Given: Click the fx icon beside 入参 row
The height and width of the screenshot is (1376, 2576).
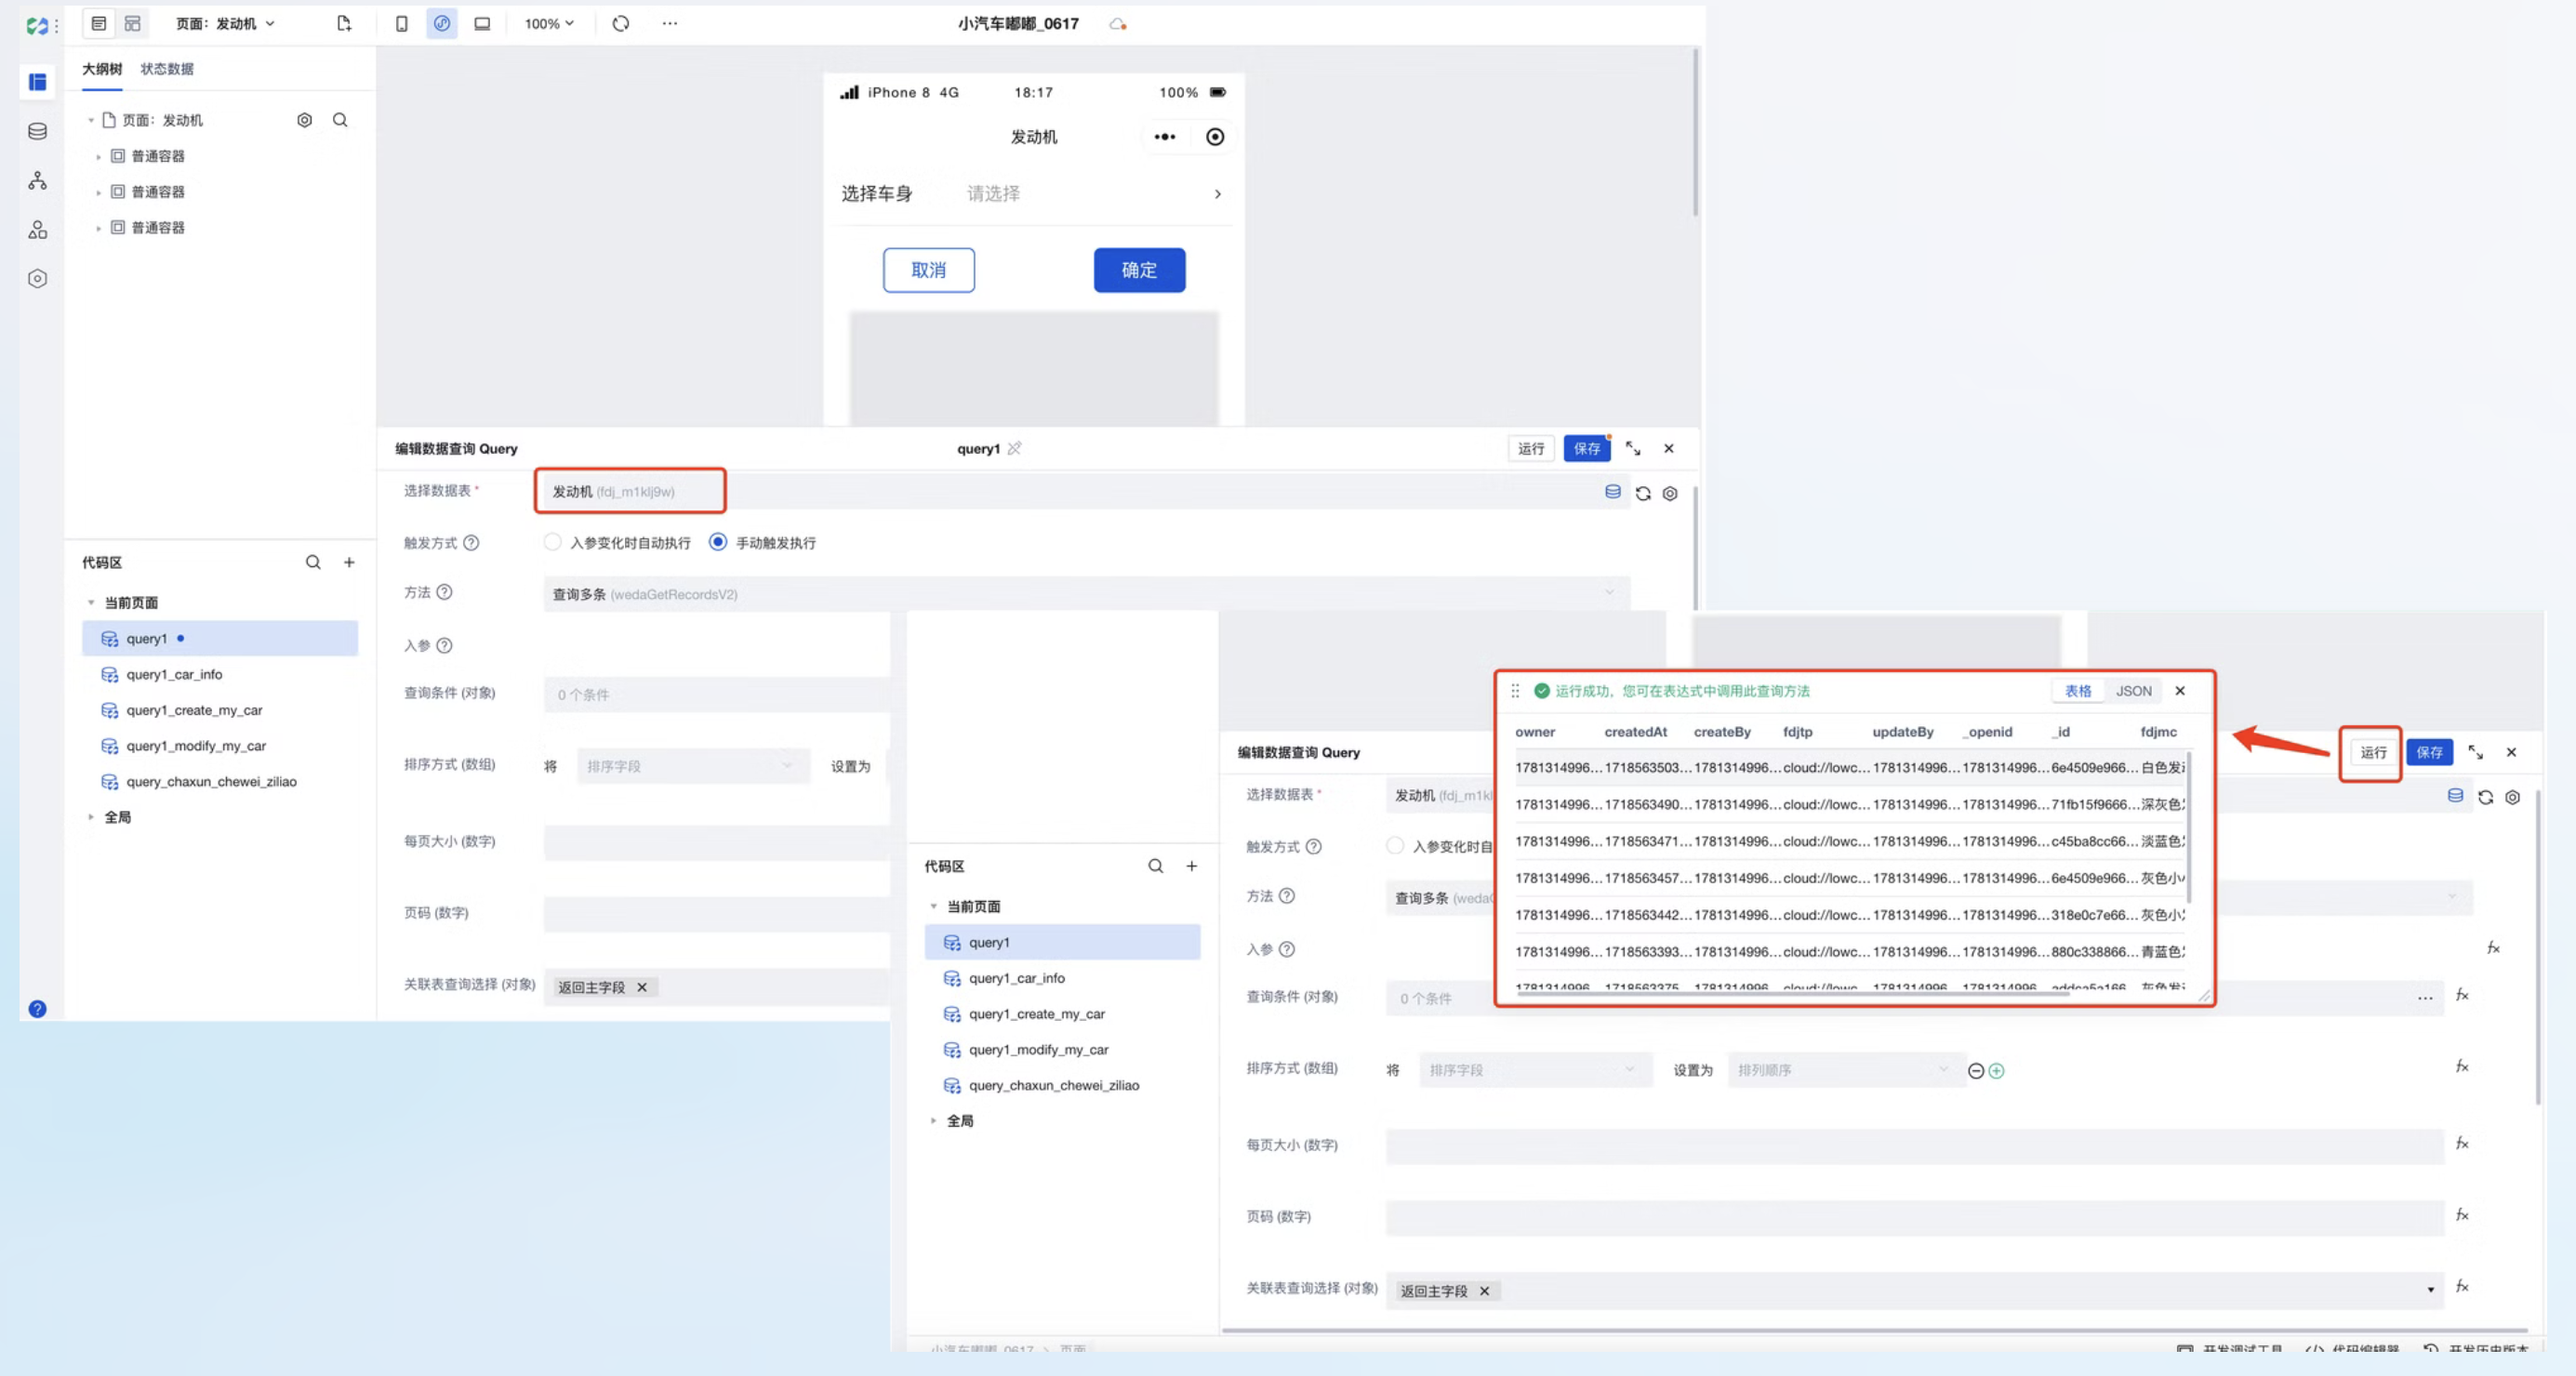Looking at the screenshot, I should tap(2493, 948).
